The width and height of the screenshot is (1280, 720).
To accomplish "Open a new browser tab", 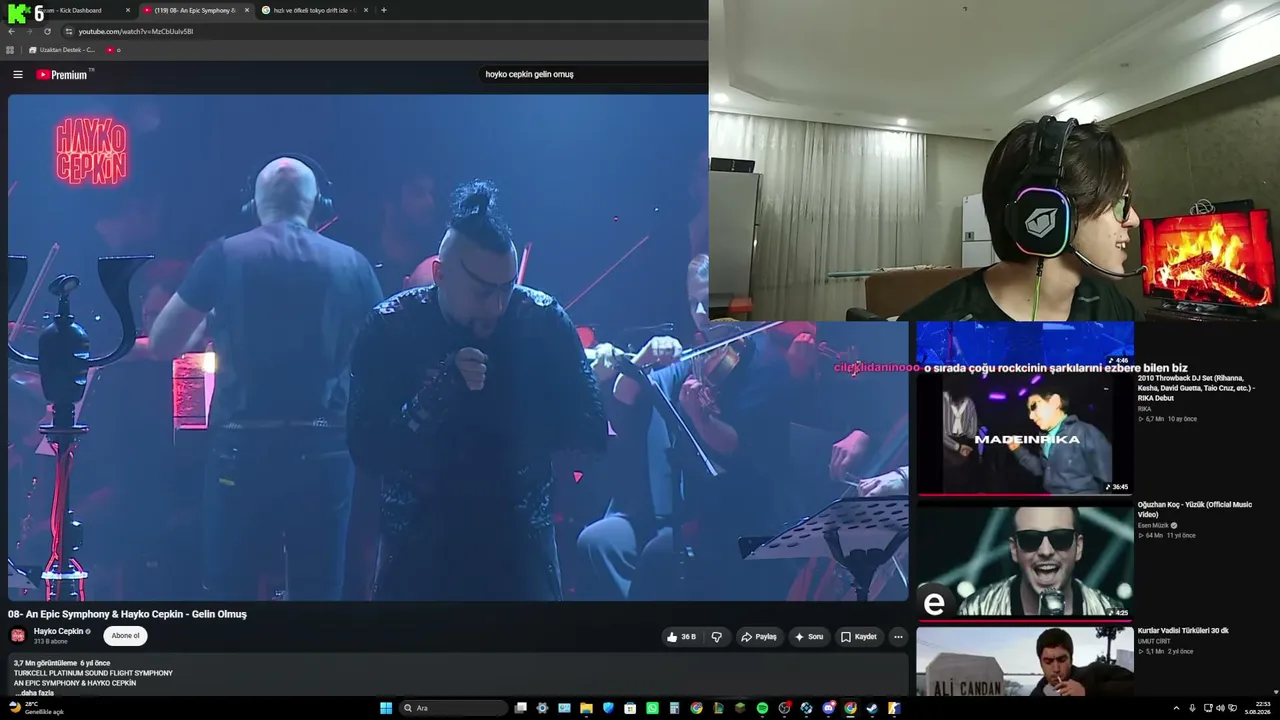I will [x=384, y=10].
